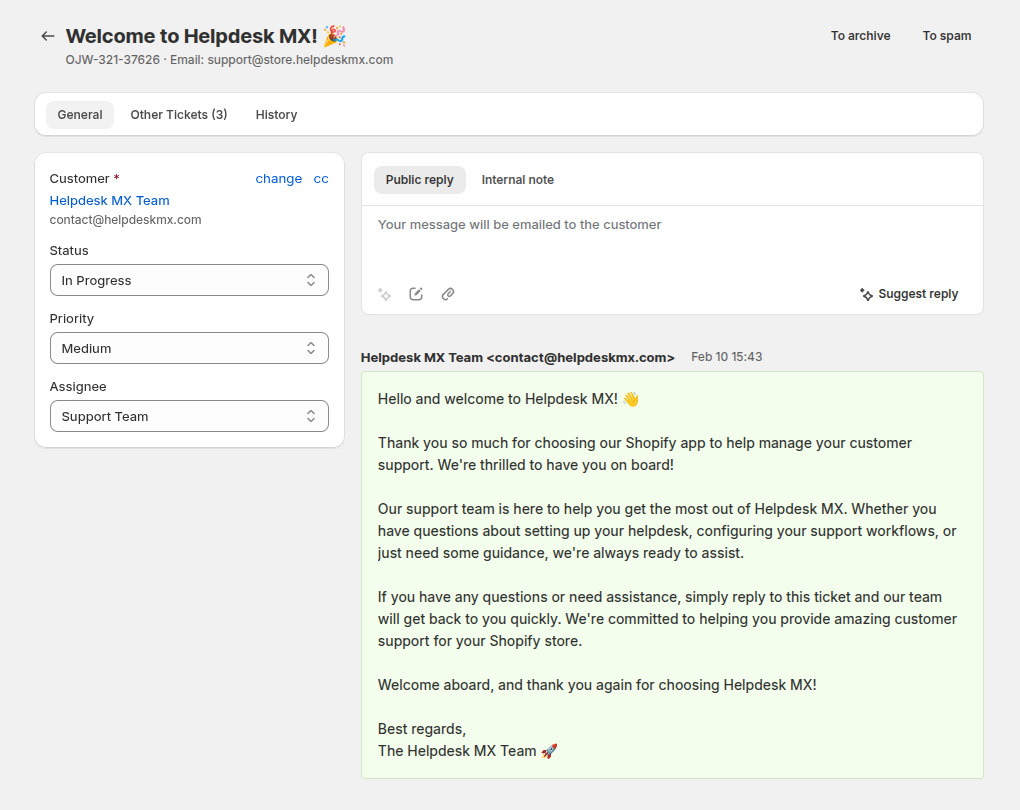Click the cc link next to Customer
This screenshot has width=1020, height=810.
(321, 179)
